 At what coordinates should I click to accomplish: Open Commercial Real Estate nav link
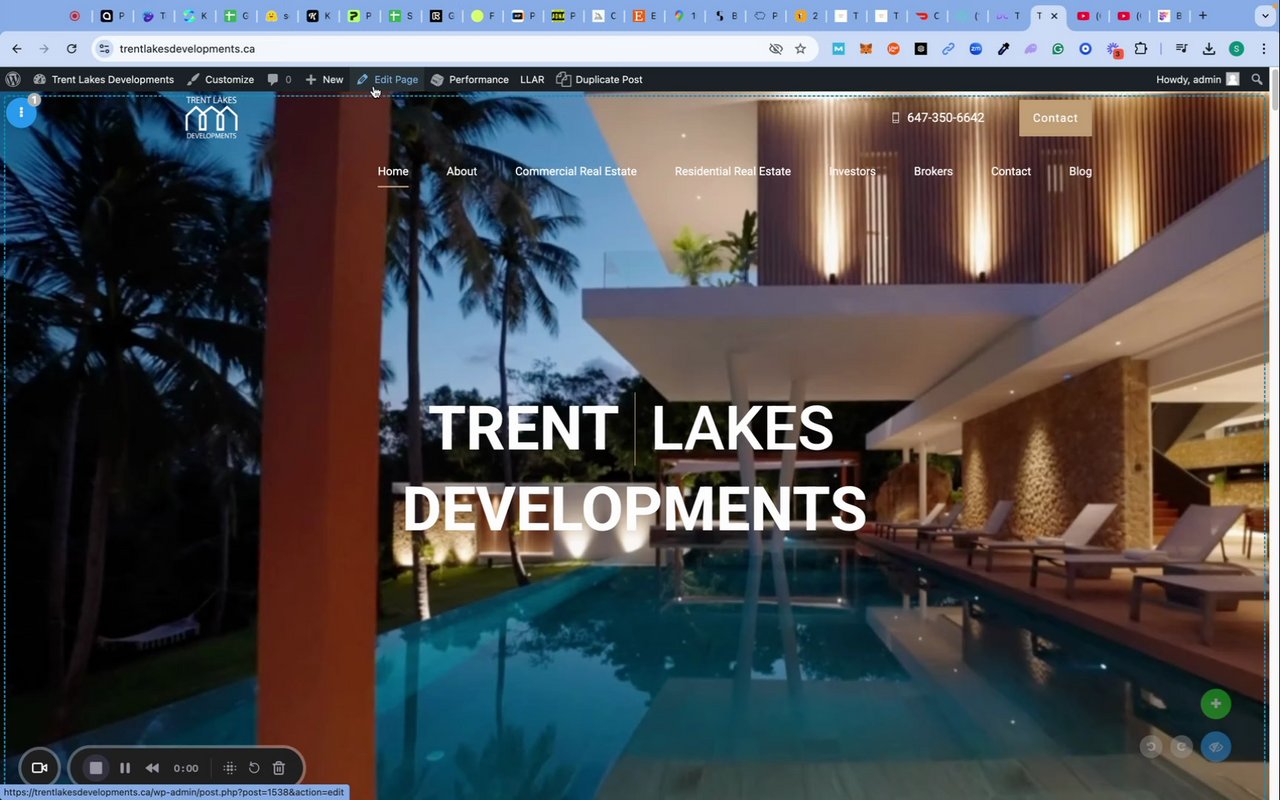point(576,171)
